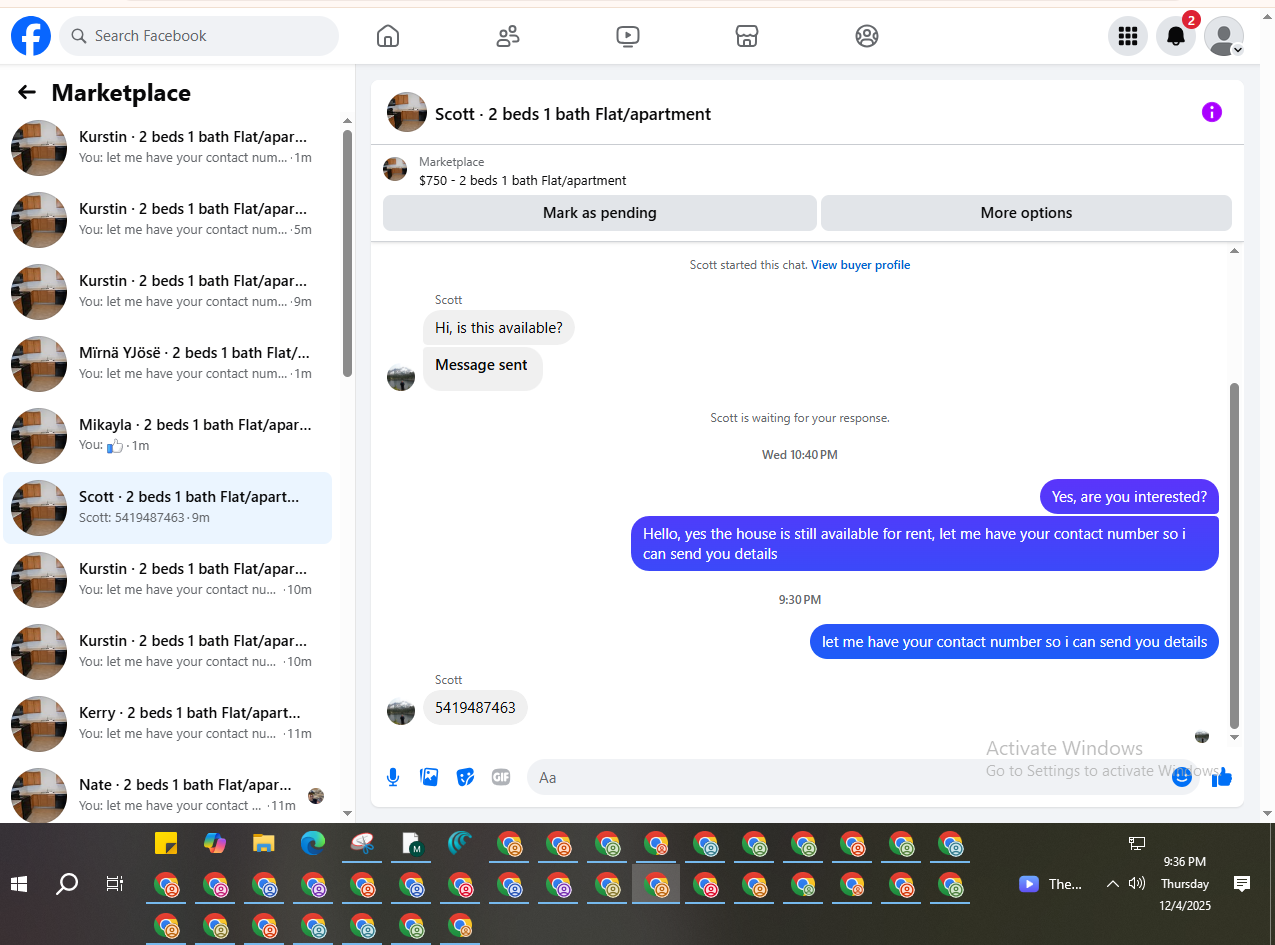The width and height of the screenshot is (1275, 945).
Task: Click Mark as pending button
Action: (600, 213)
